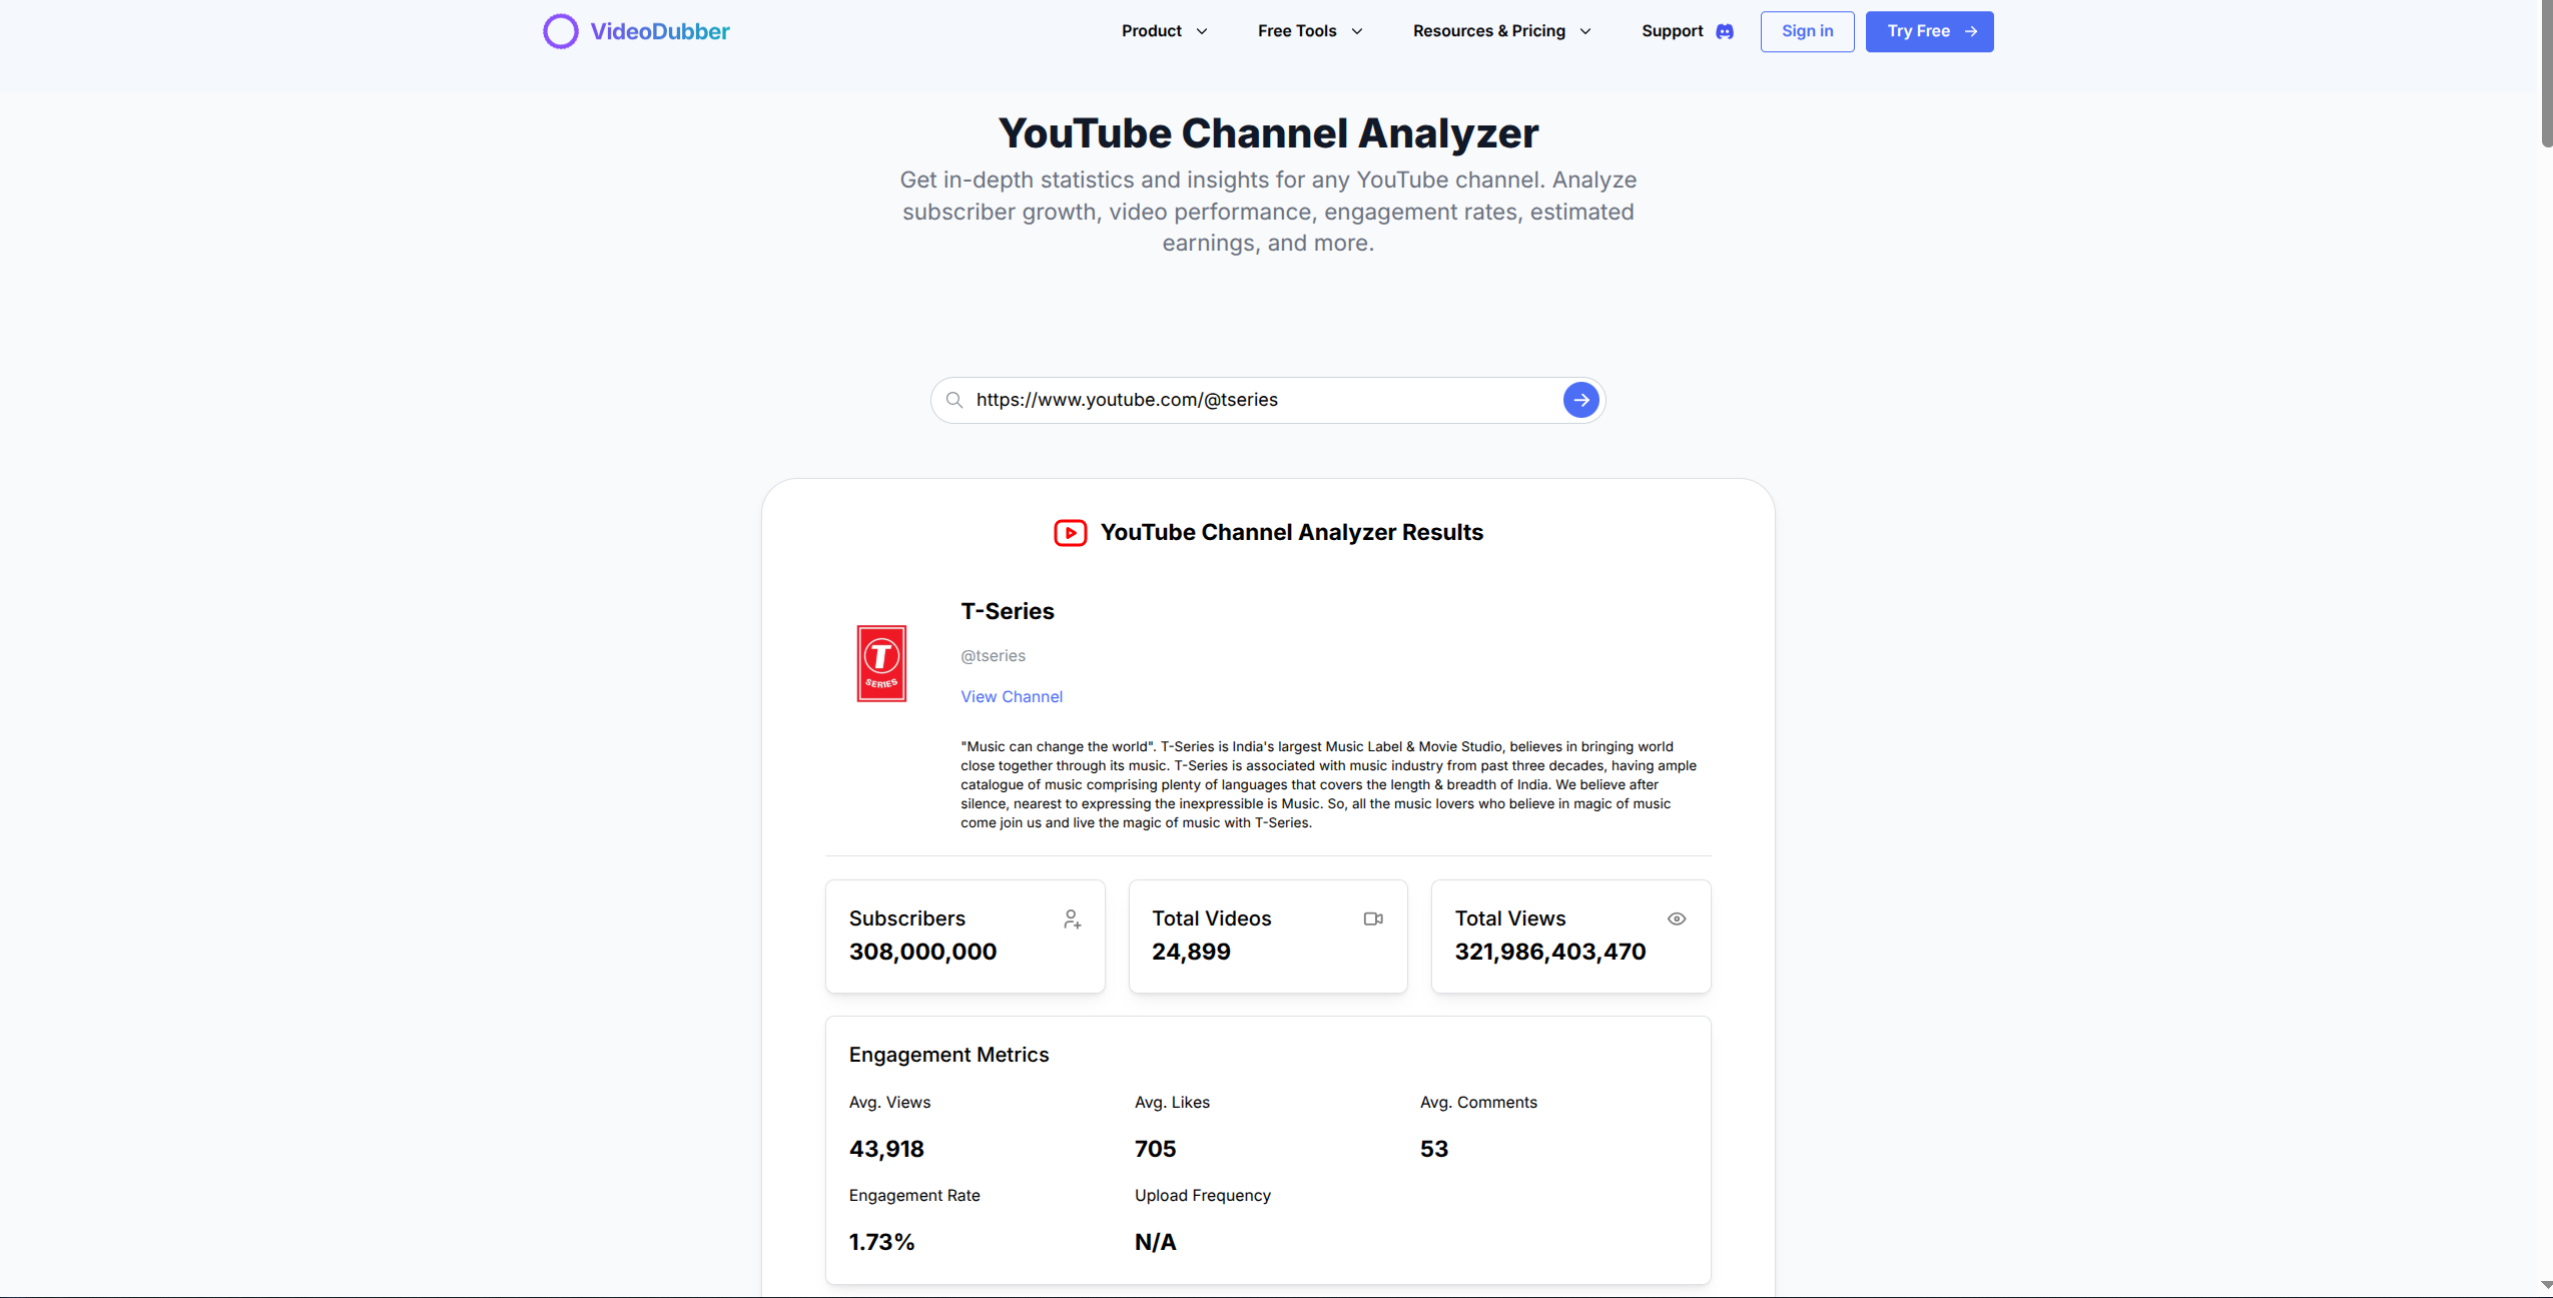Click the magnifier icon in search bar
Screen dimensions: 2553x1298
[x=954, y=400]
